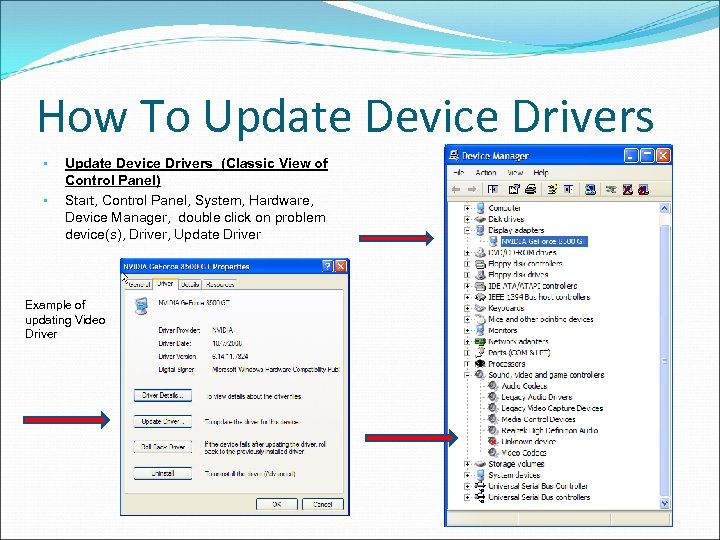
Task: Collapse Sound, video and game controllers node
Action: point(467,375)
